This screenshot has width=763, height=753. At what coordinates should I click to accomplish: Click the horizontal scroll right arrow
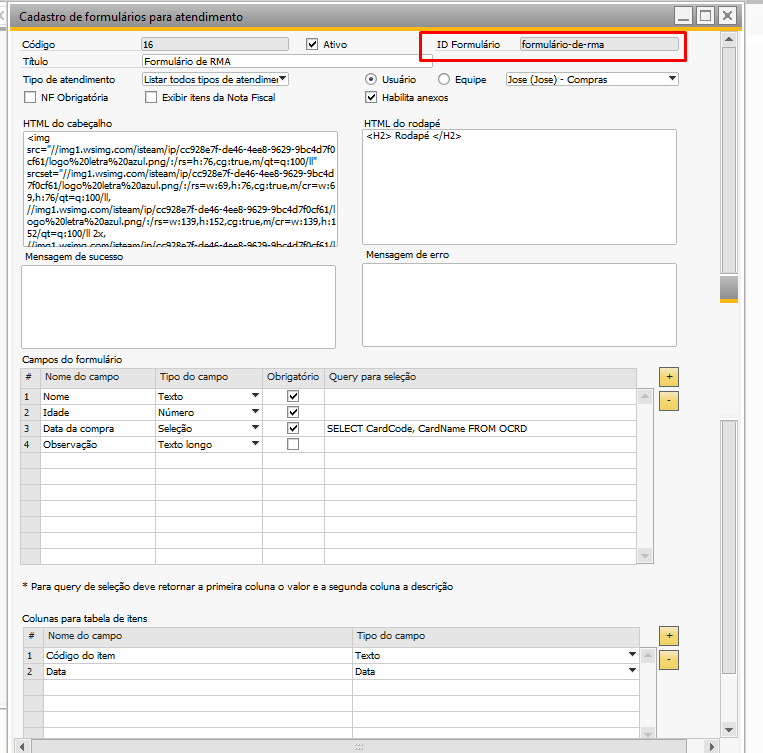(711, 747)
